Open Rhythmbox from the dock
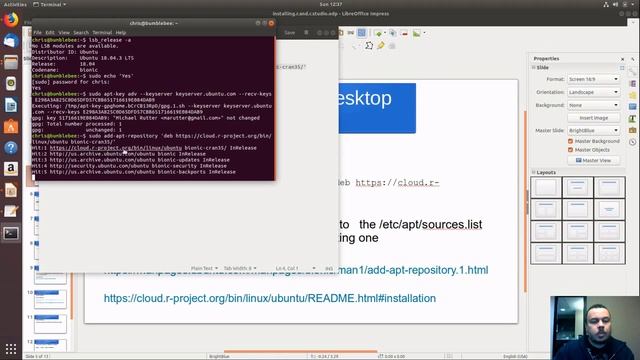Image resolution: width=640 pixels, height=360 pixels. tap(11, 83)
